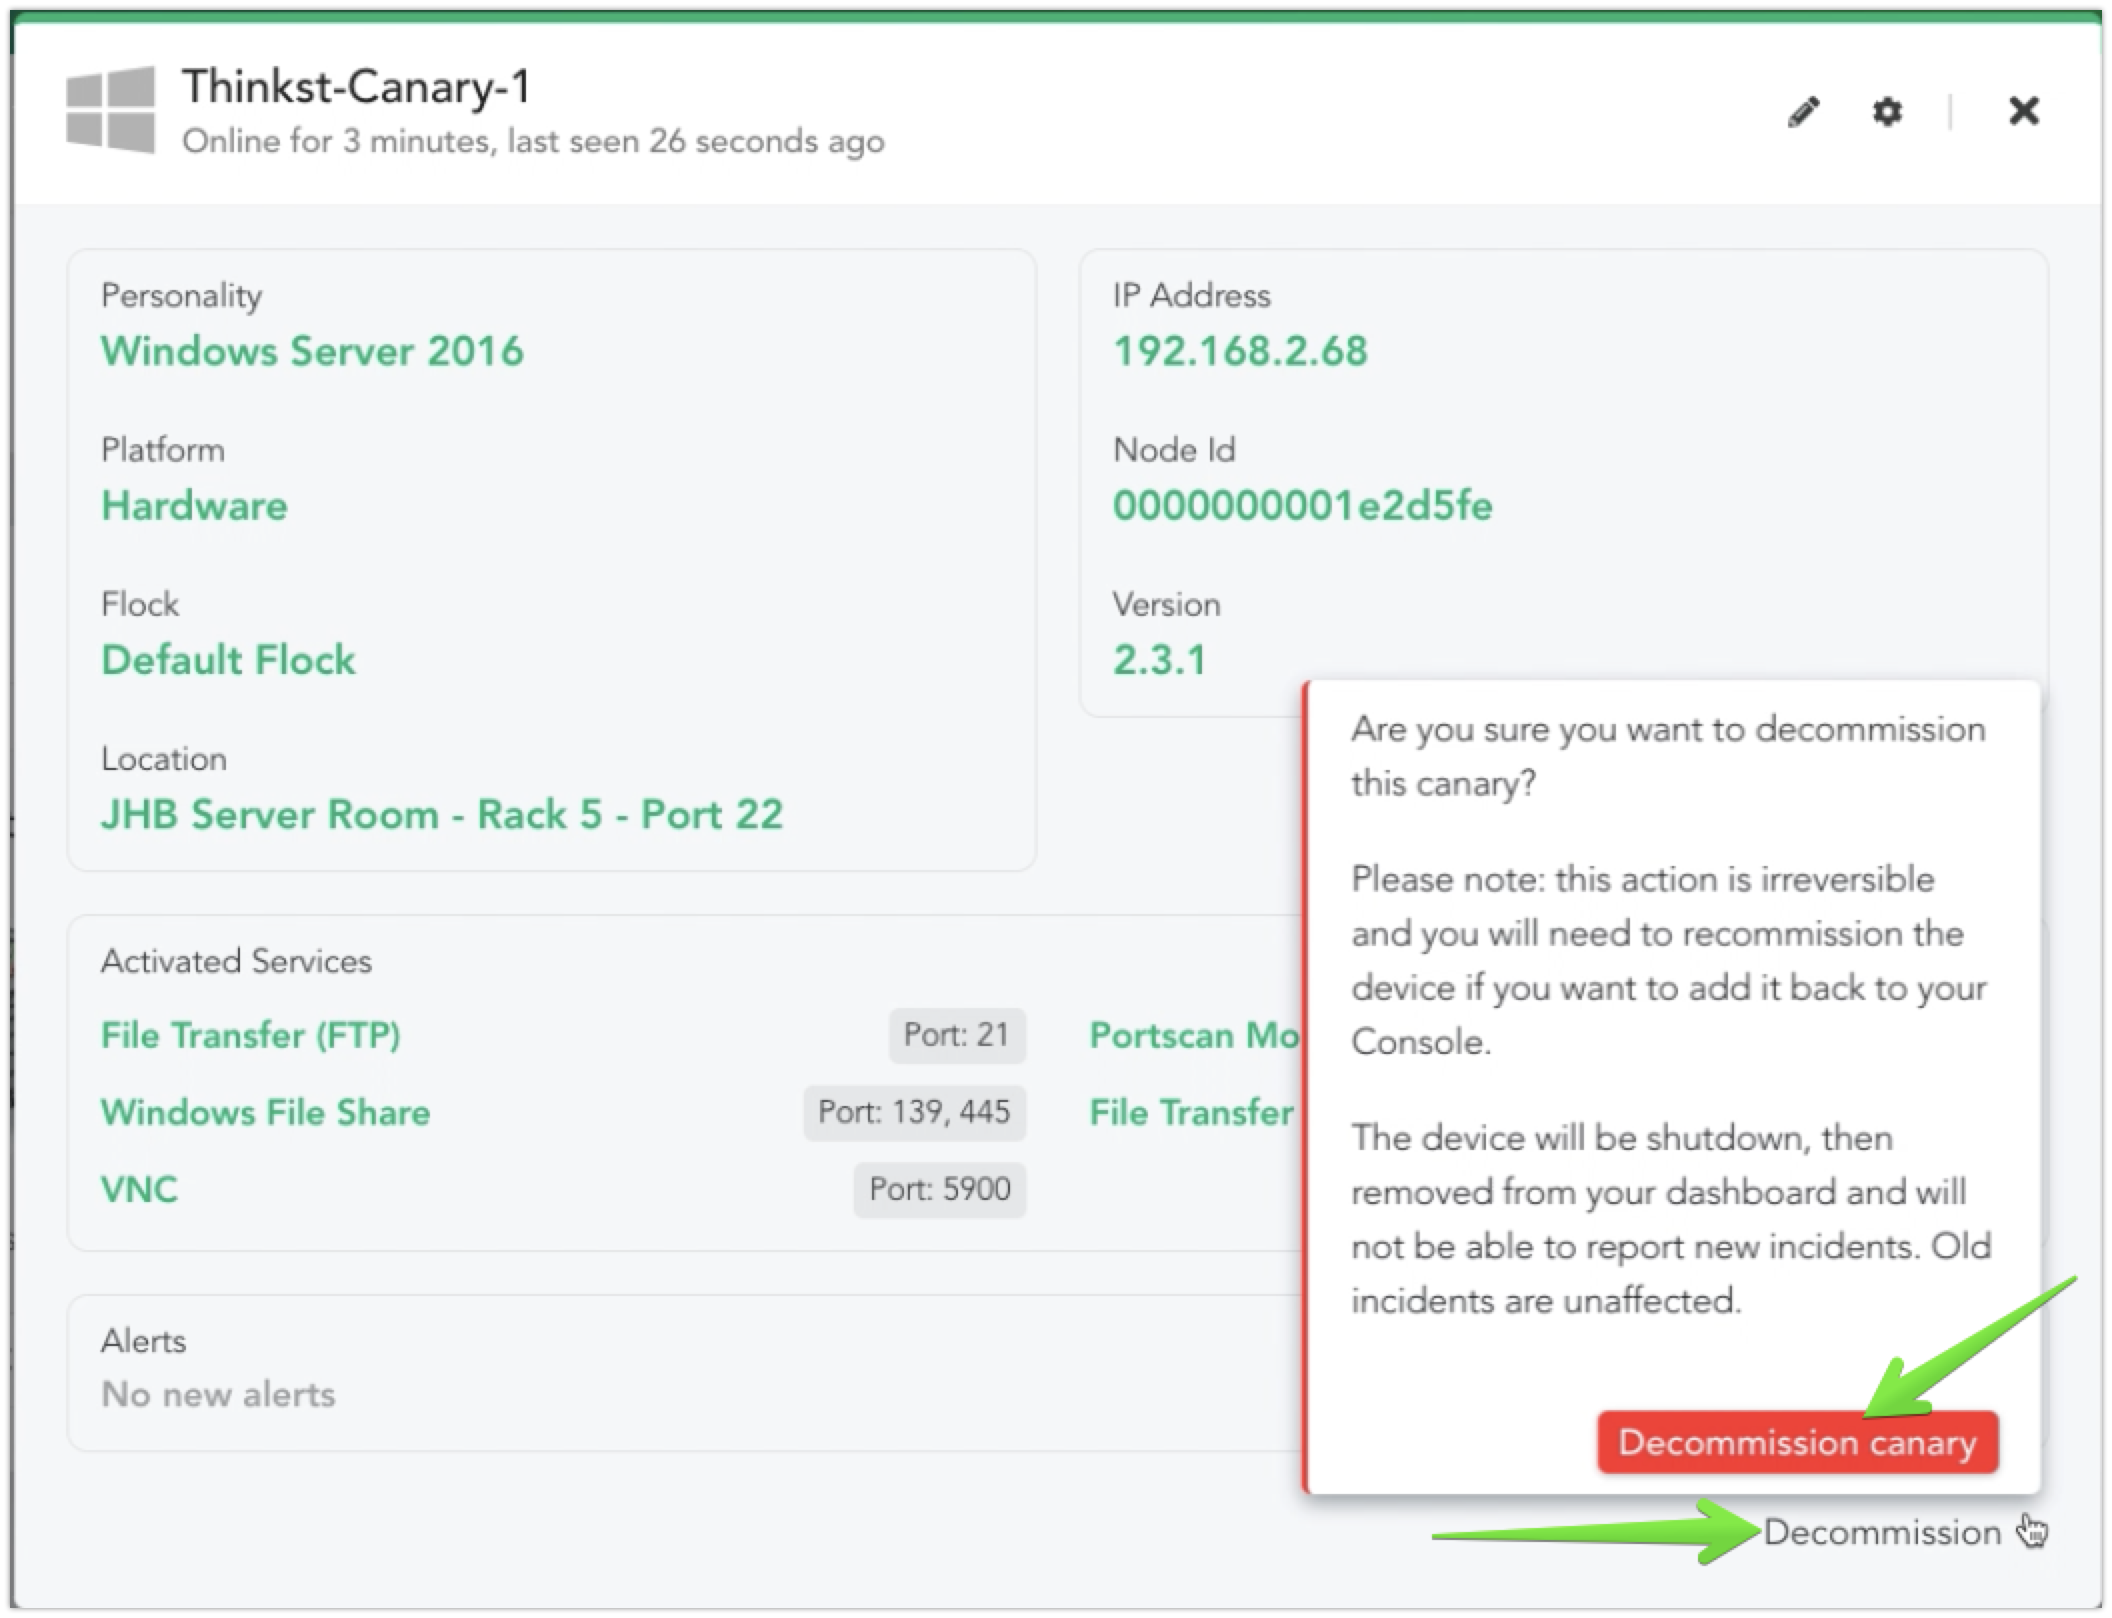Viewport: 2112px width, 1618px height.
Task: Click the VNC service
Action: point(139,1189)
